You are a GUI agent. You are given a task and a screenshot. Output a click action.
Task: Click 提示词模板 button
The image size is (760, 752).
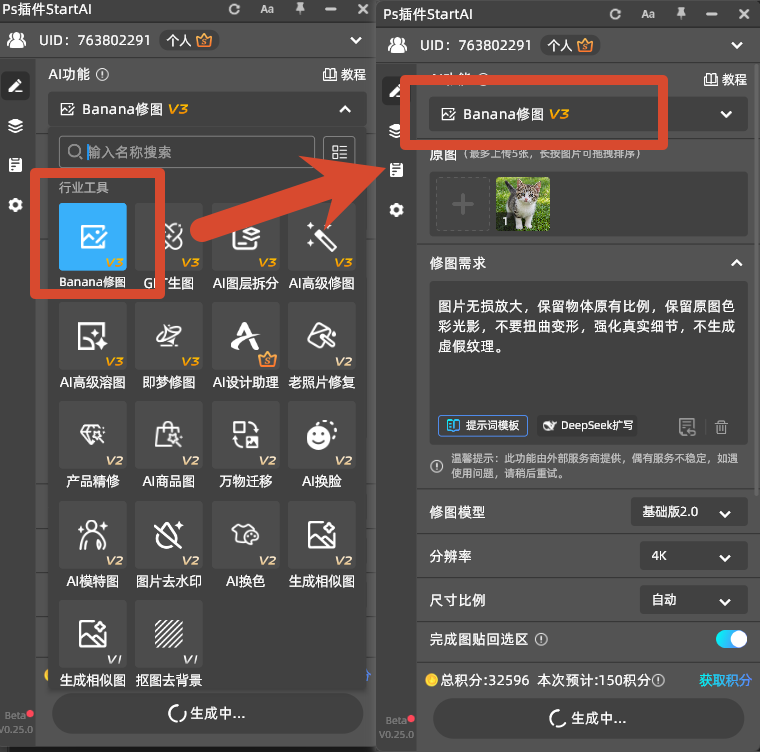tap(483, 426)
